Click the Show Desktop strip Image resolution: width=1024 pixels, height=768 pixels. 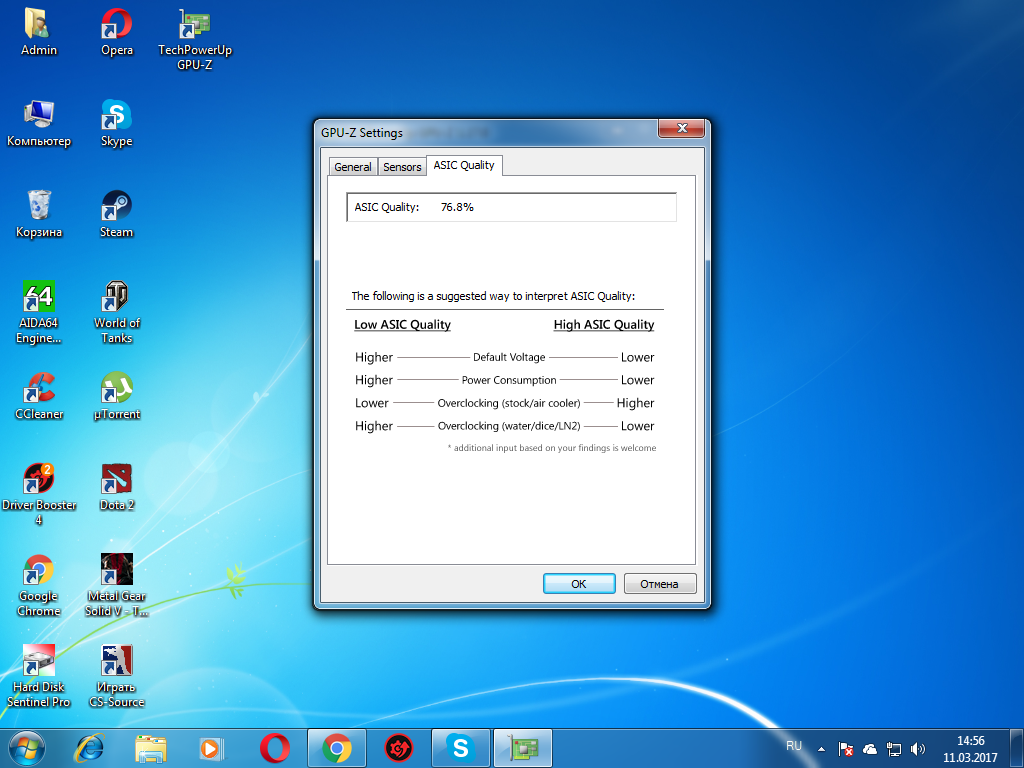click(1017, 748)
